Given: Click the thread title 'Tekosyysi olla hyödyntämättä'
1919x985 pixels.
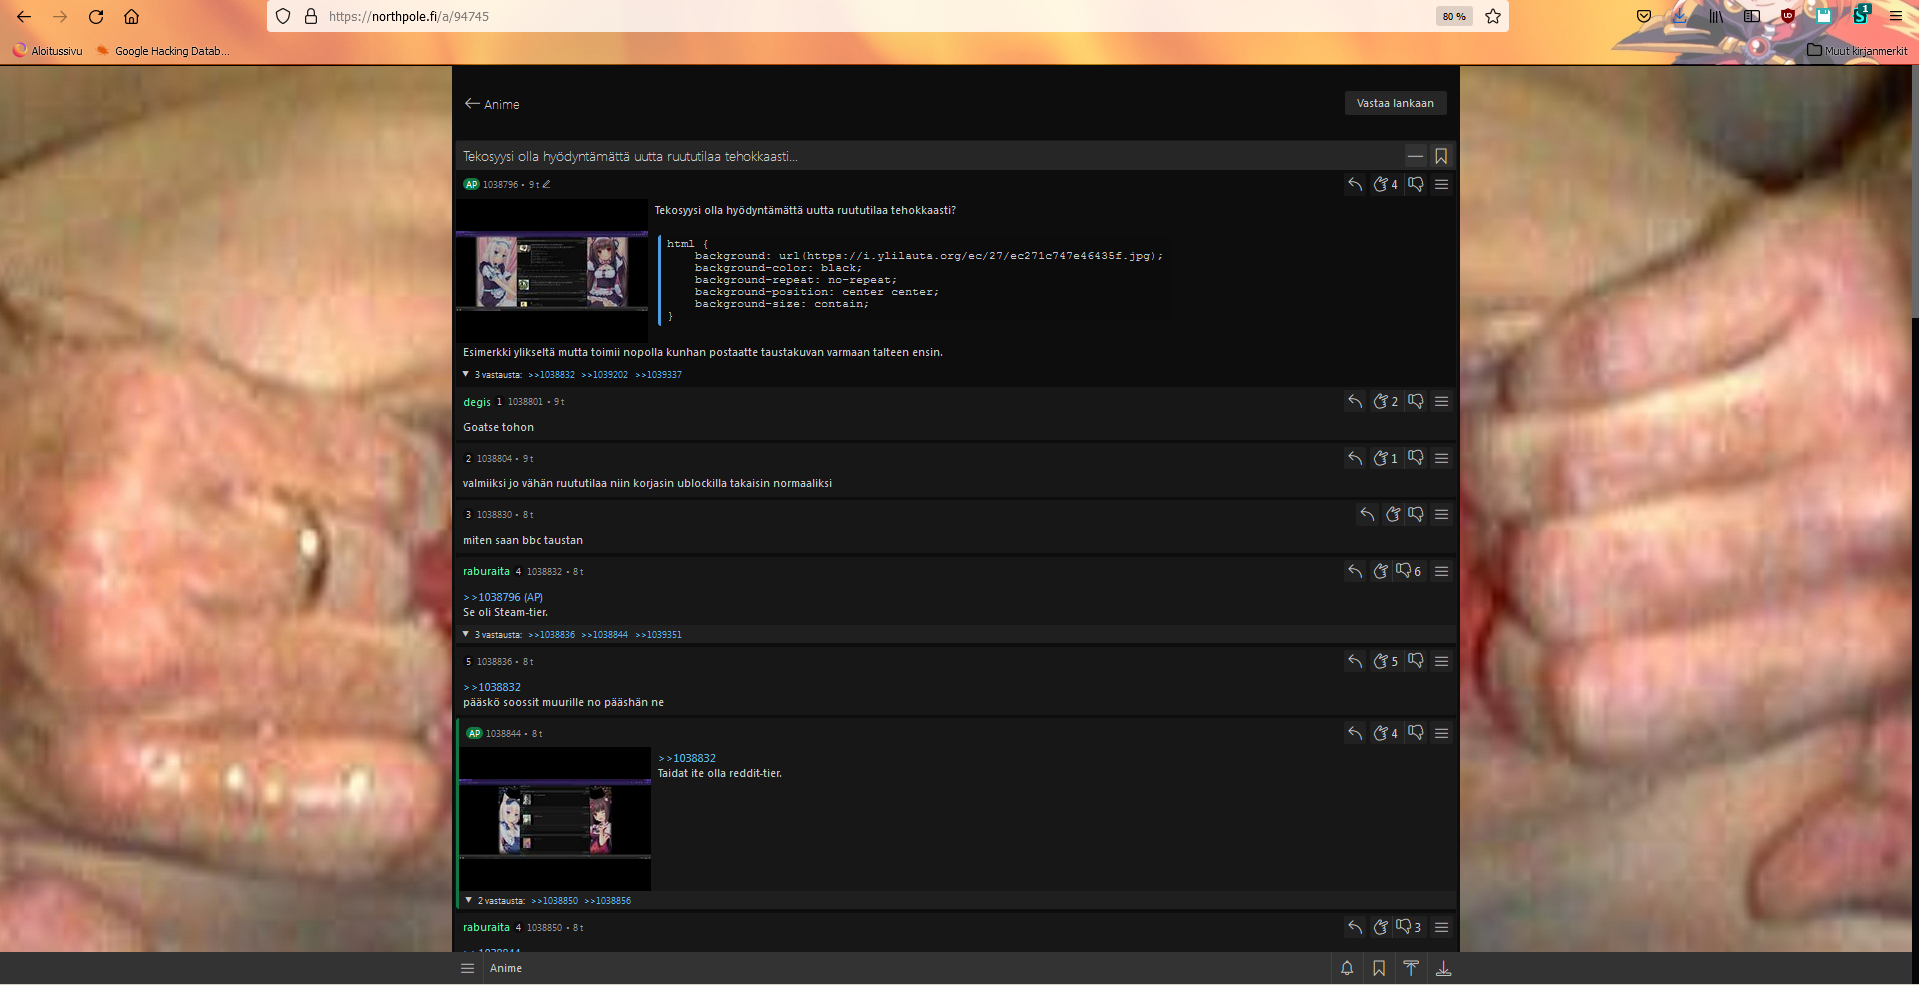Looking at the screenshot, I should point(630,156).
